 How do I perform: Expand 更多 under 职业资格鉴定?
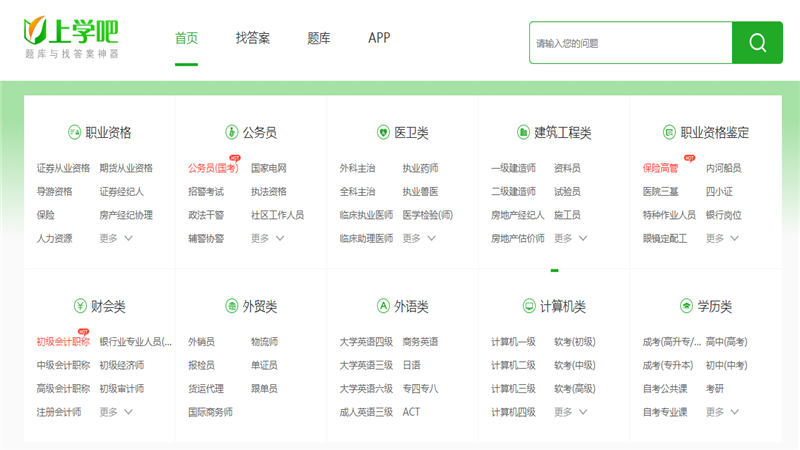click(722, 238)
